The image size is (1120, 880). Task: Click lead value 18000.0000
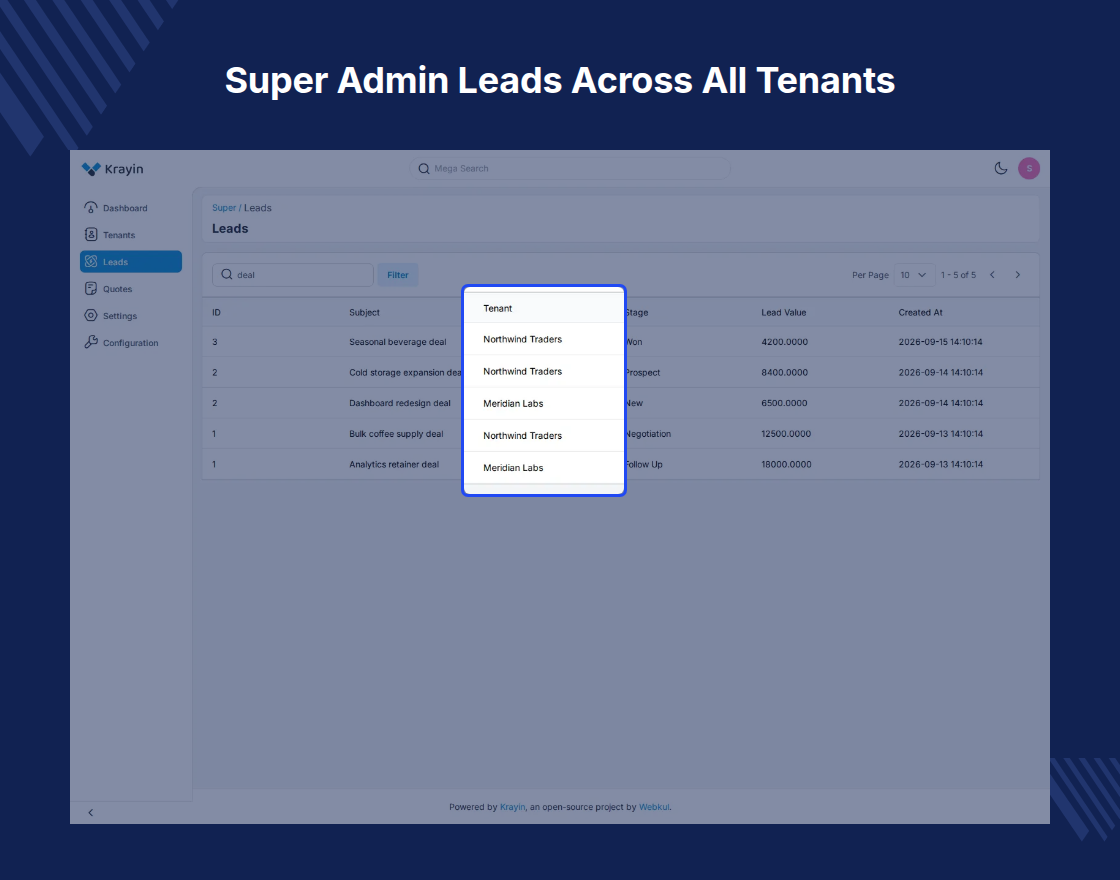click(786, 464)
